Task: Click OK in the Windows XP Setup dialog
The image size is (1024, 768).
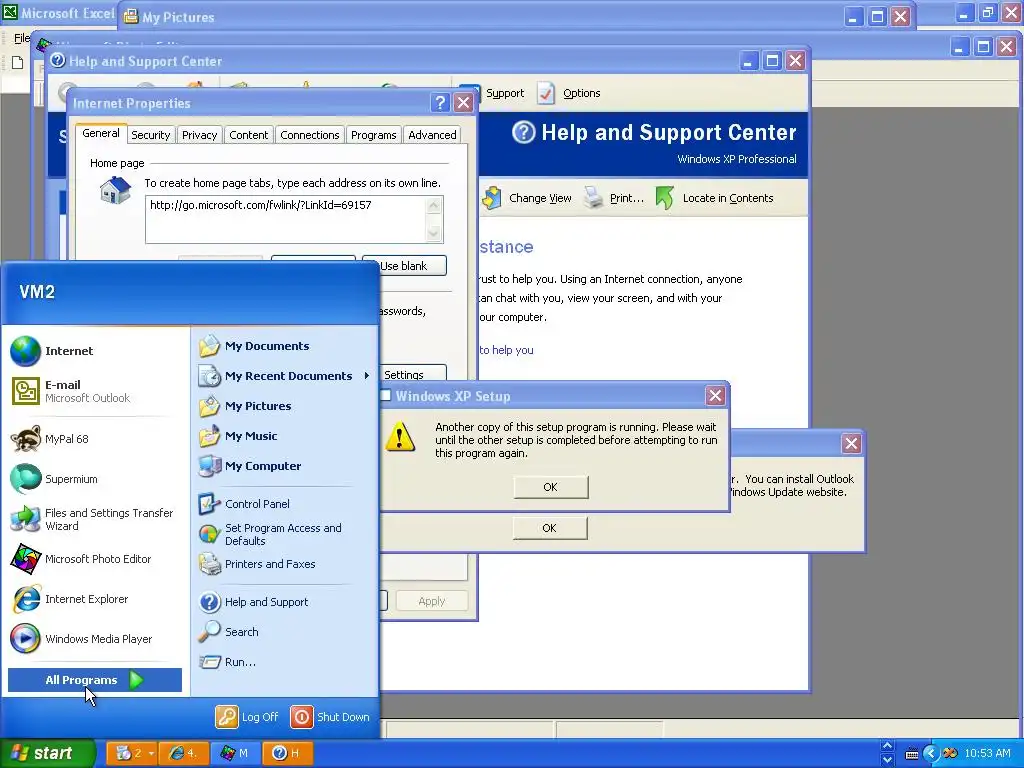Action: pos(551,487)
